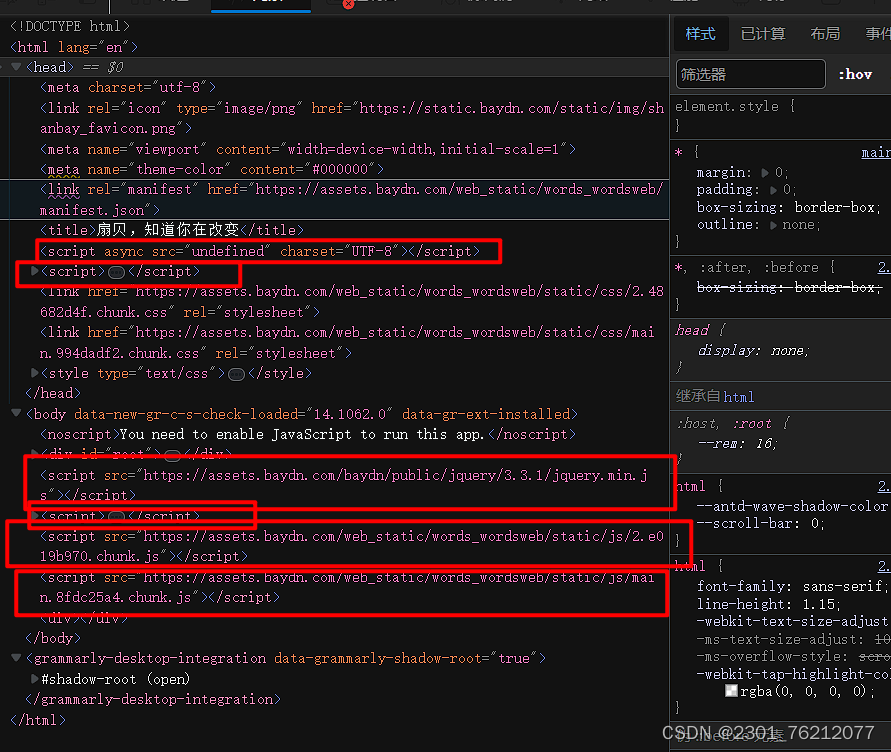
Task: Click the display: none declaration
Action: click(753, 351)
